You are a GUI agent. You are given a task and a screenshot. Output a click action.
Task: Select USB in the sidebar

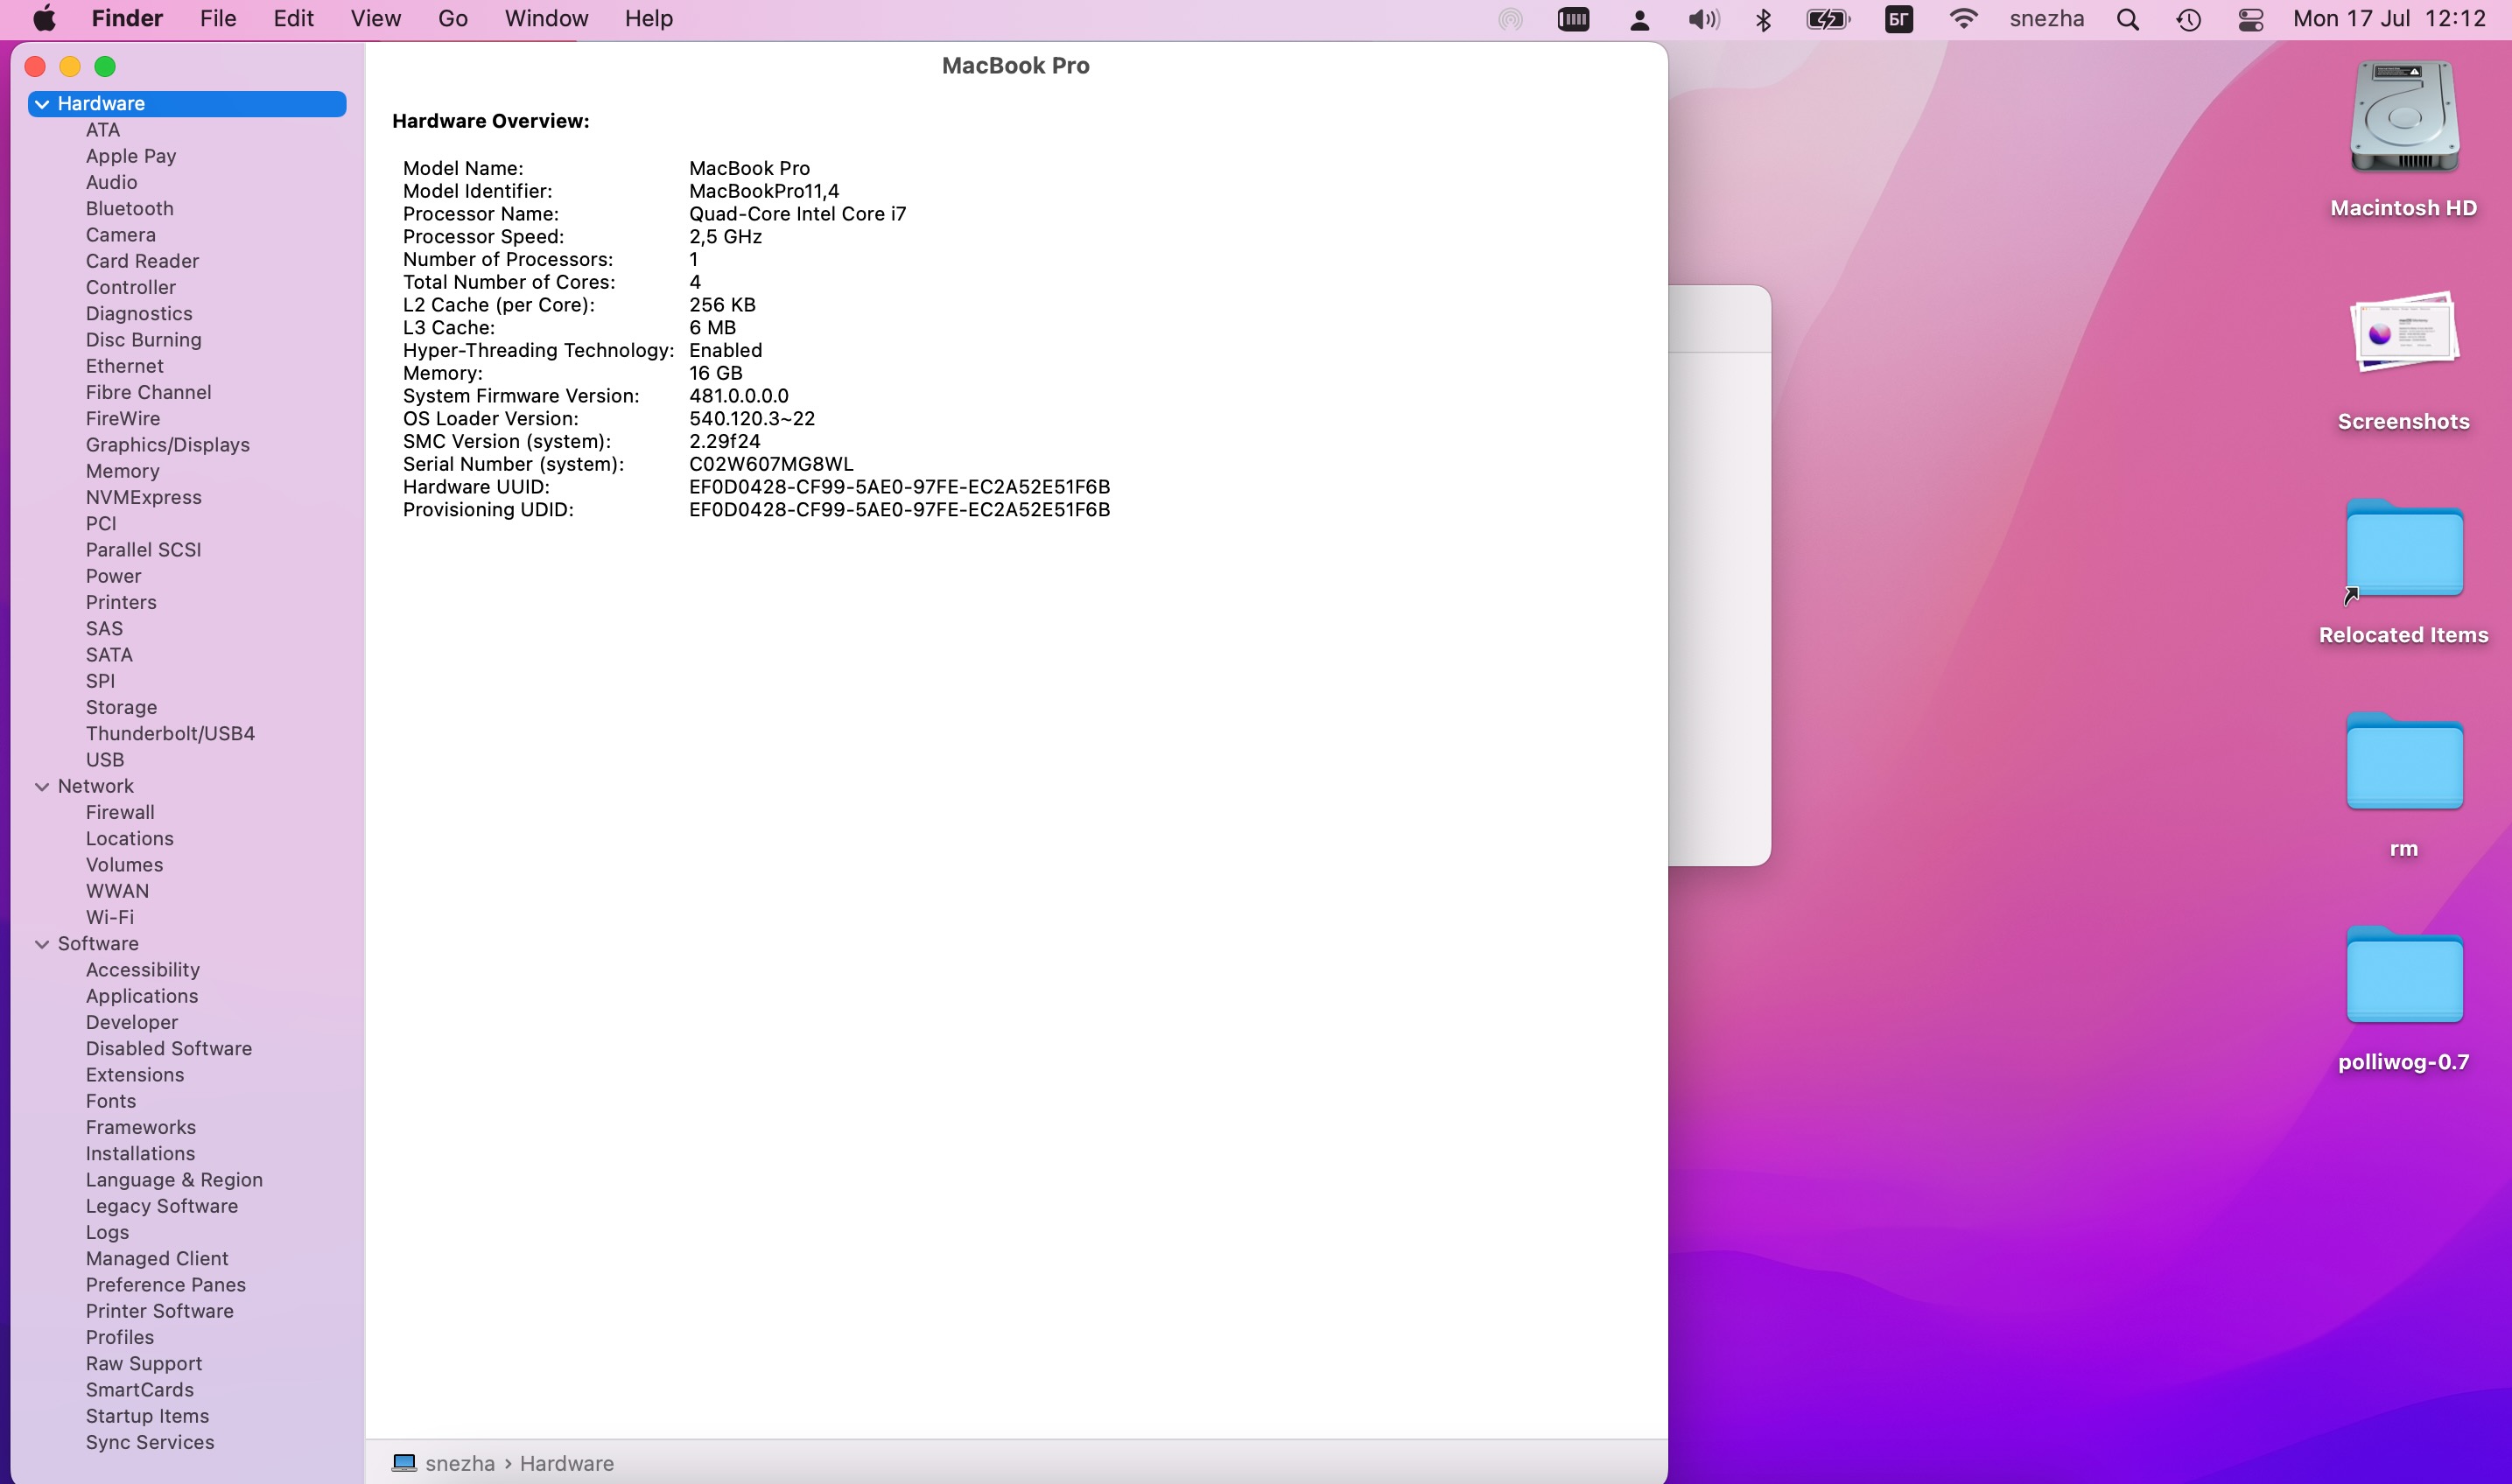point(105,760)
